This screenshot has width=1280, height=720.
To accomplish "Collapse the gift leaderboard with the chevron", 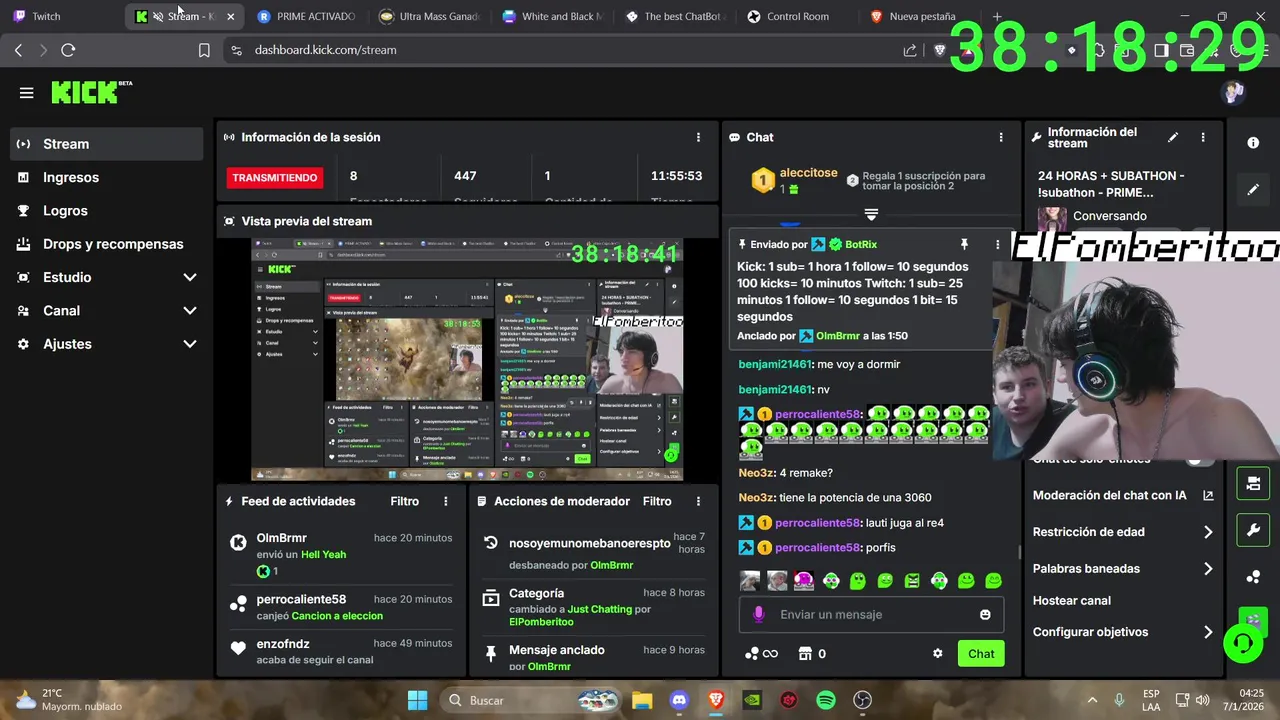I will point(871,214).
